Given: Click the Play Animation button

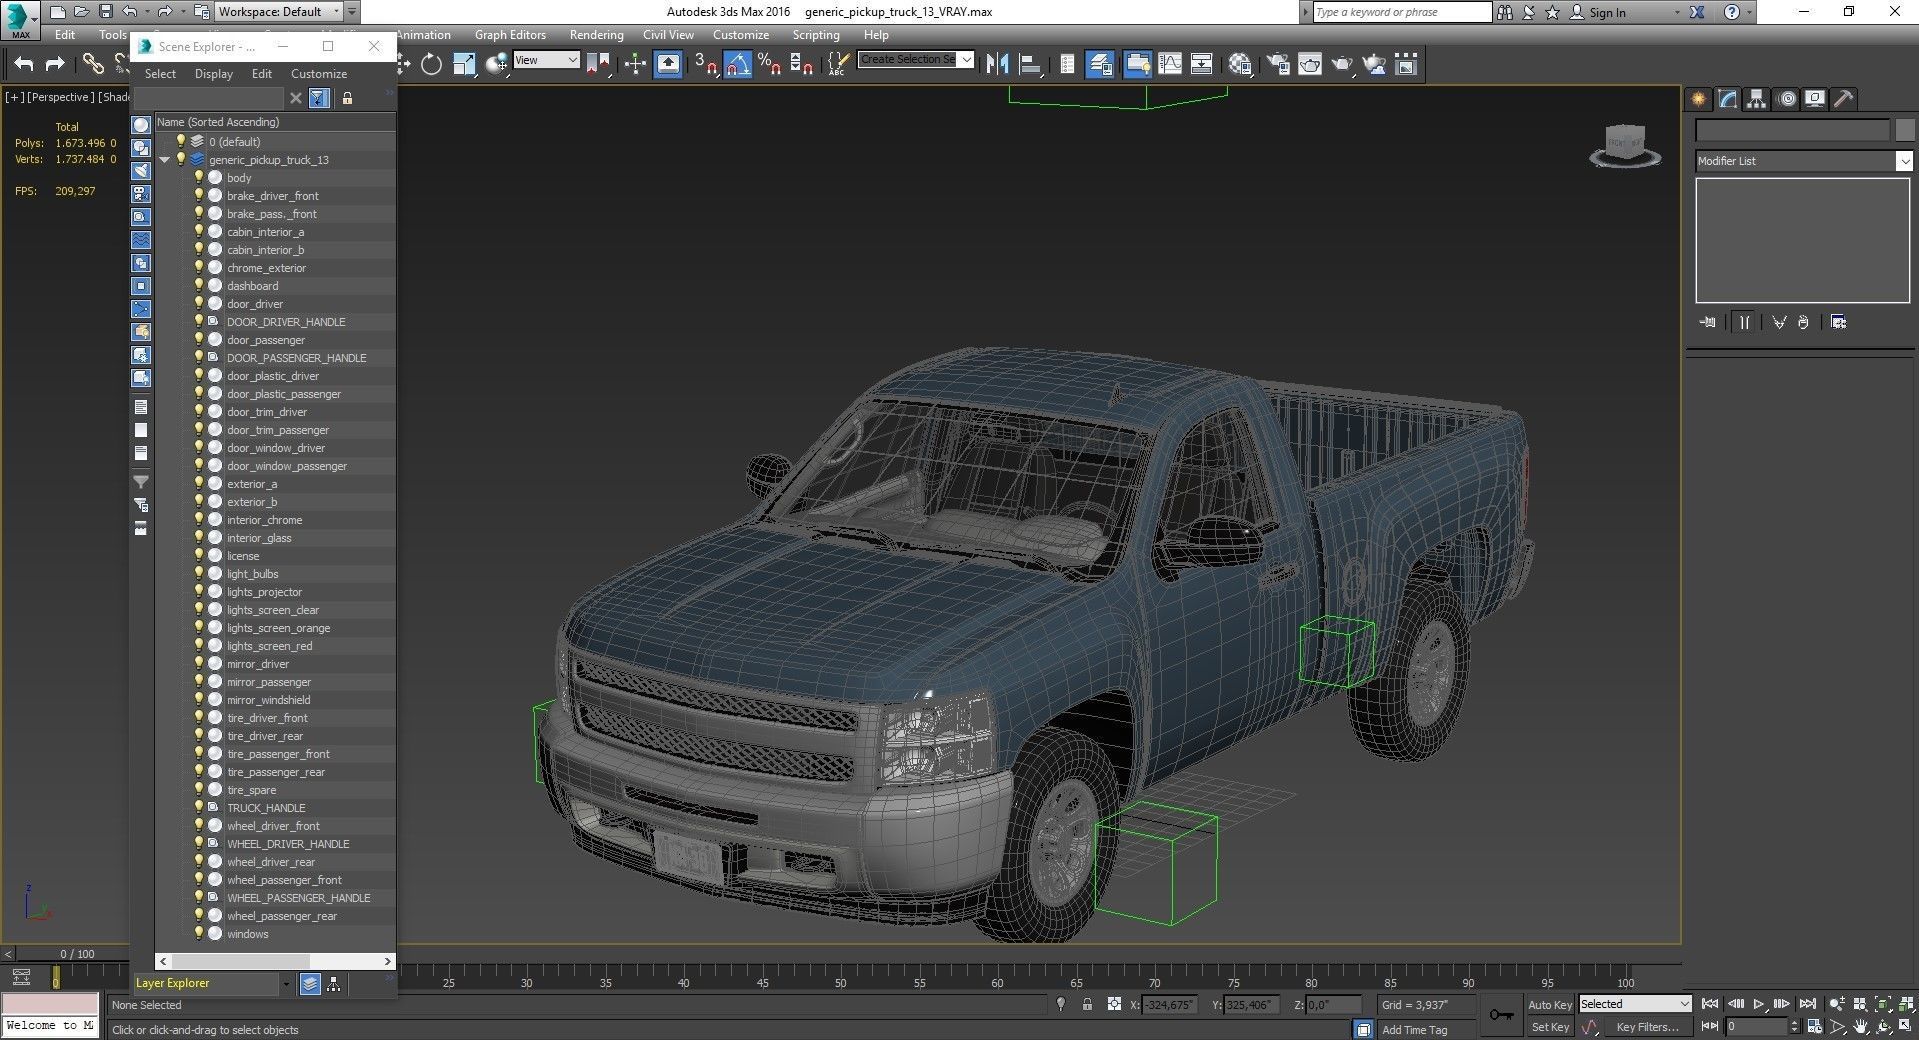Looking at the screenshot, I should tap(1759, 1004).
